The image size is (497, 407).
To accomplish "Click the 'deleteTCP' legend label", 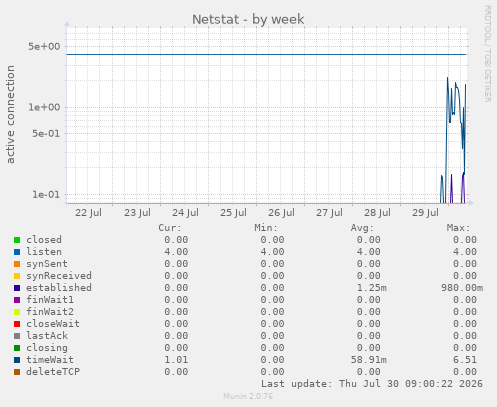I will (53, 372).
